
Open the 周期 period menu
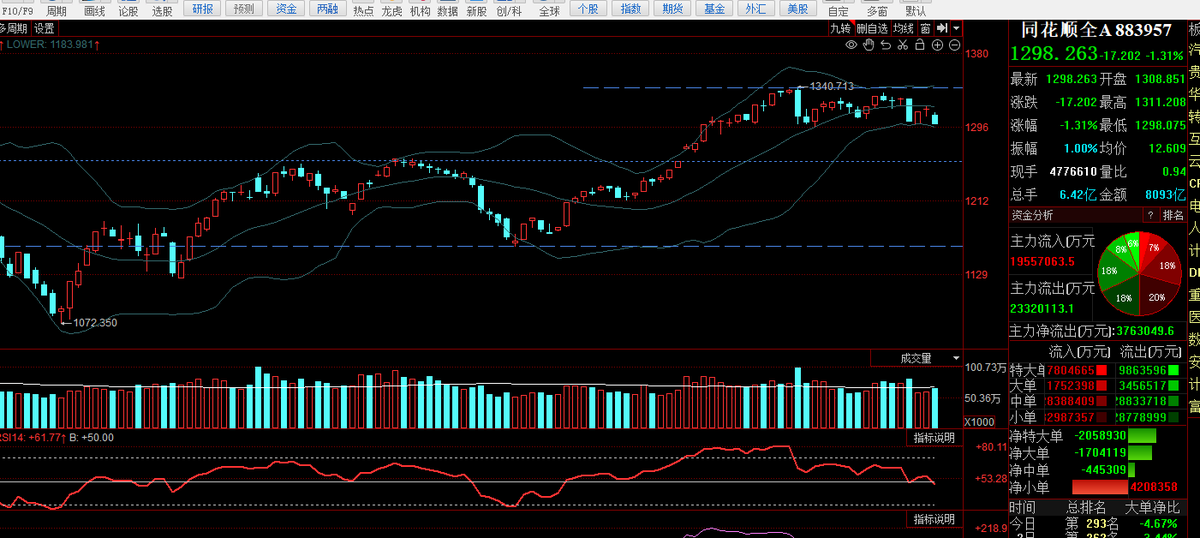[58, 11]
